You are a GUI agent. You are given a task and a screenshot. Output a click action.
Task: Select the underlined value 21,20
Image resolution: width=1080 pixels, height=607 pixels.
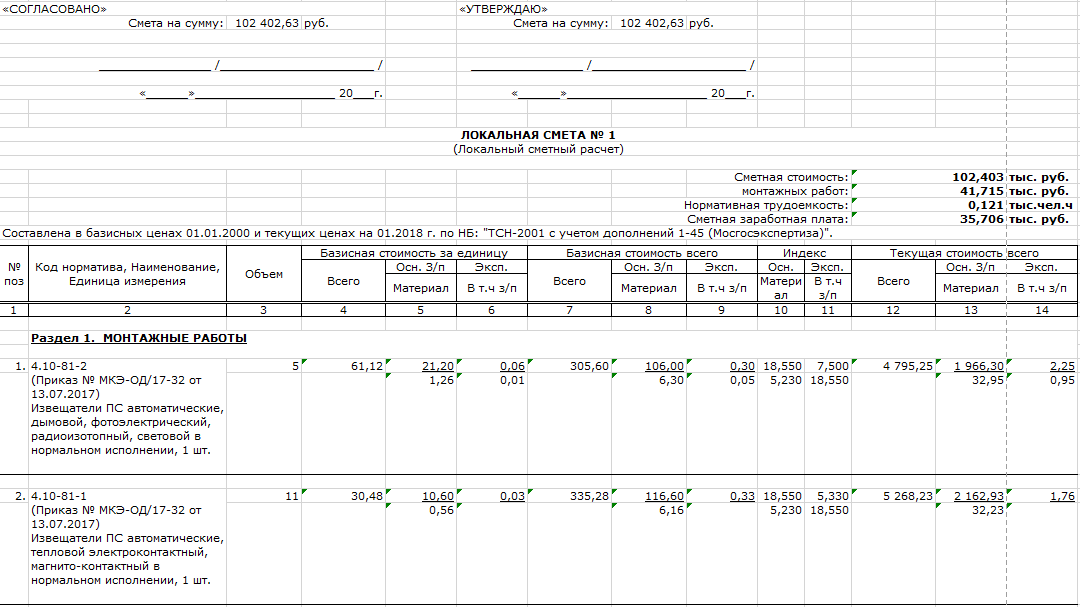(x=438, y=366)
